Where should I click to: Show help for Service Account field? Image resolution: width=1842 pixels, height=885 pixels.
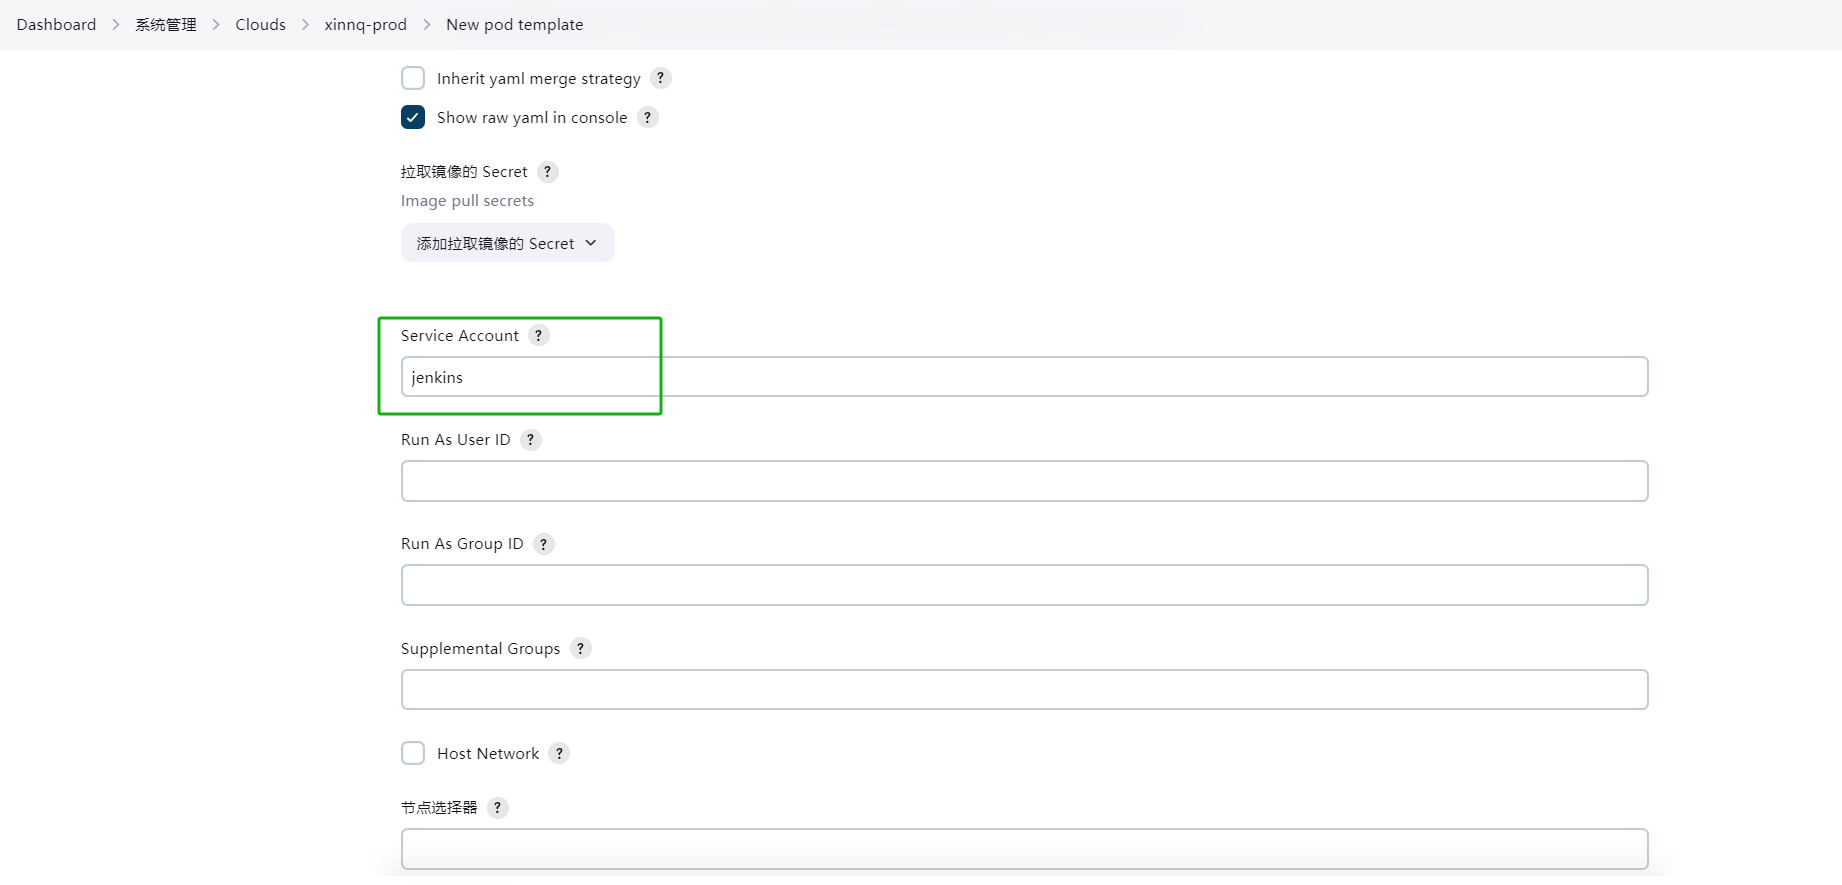(539, 335)
